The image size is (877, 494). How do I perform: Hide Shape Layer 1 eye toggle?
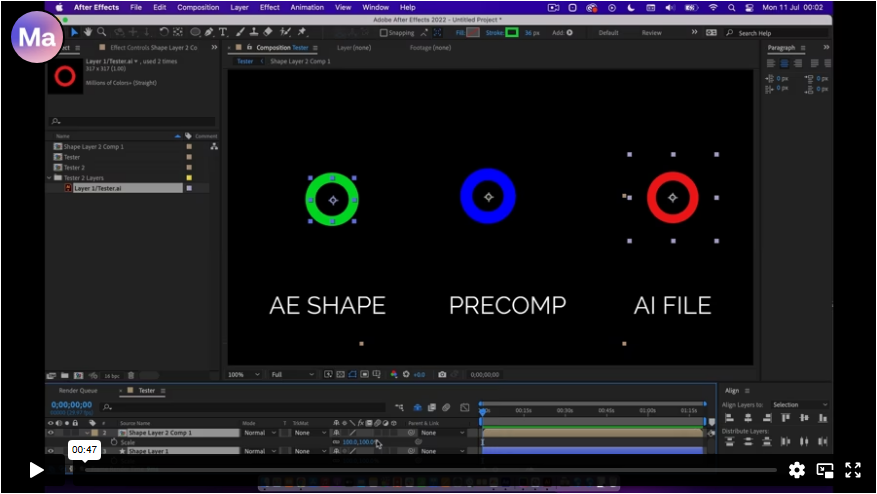tap(50, 450)
